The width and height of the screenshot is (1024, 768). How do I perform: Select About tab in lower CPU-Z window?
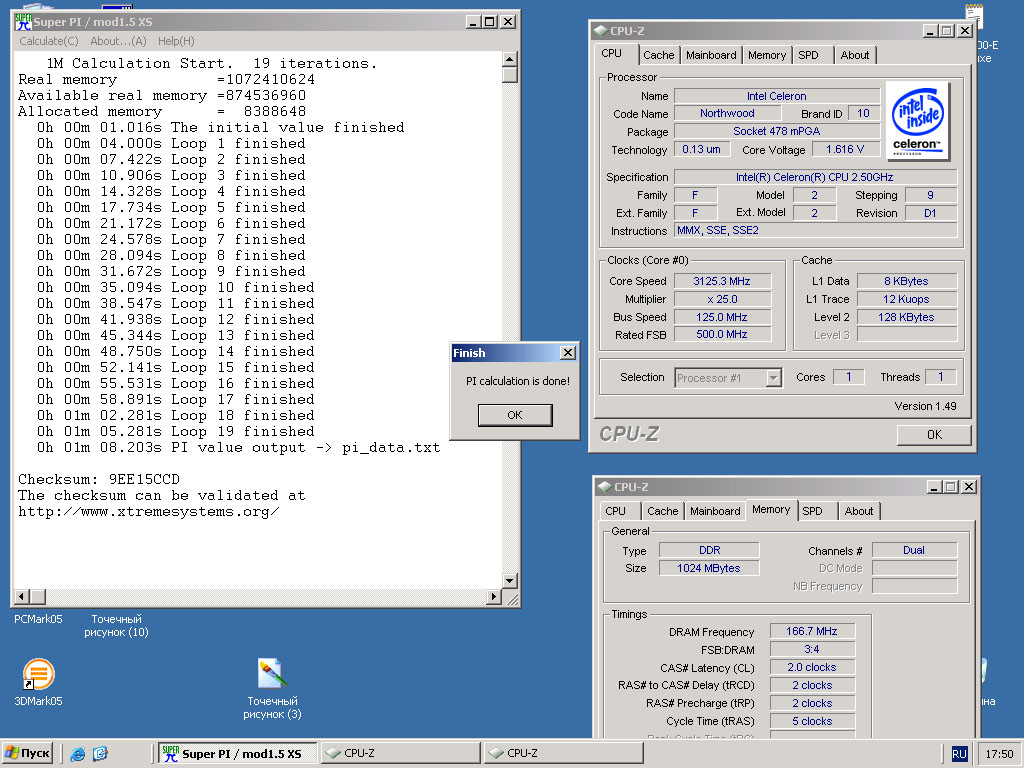(859, 511)
